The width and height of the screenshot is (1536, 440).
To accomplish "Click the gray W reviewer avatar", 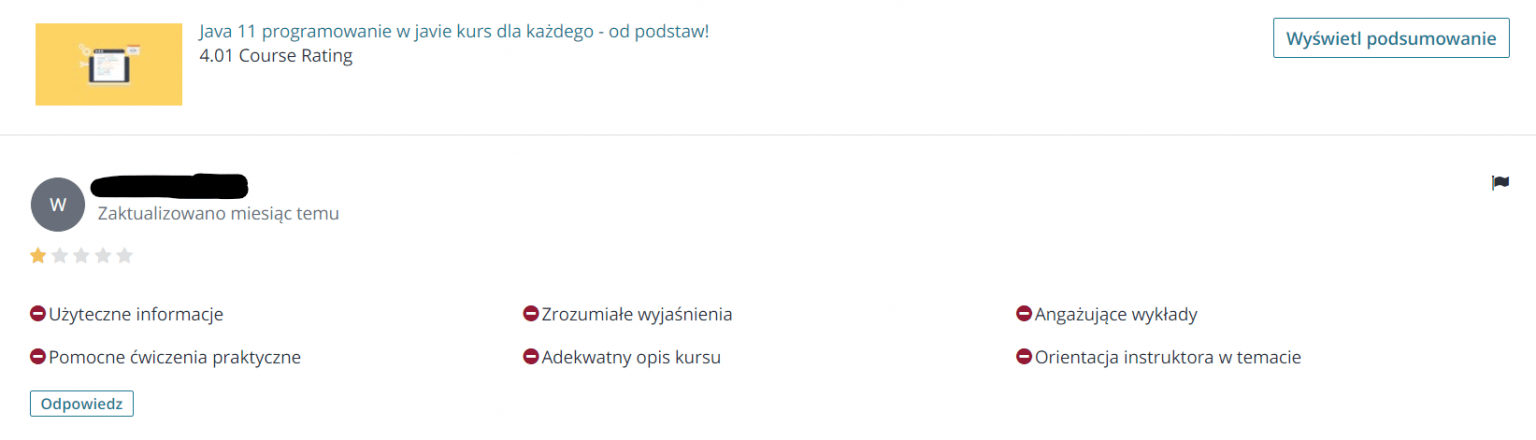I will 57,204.
